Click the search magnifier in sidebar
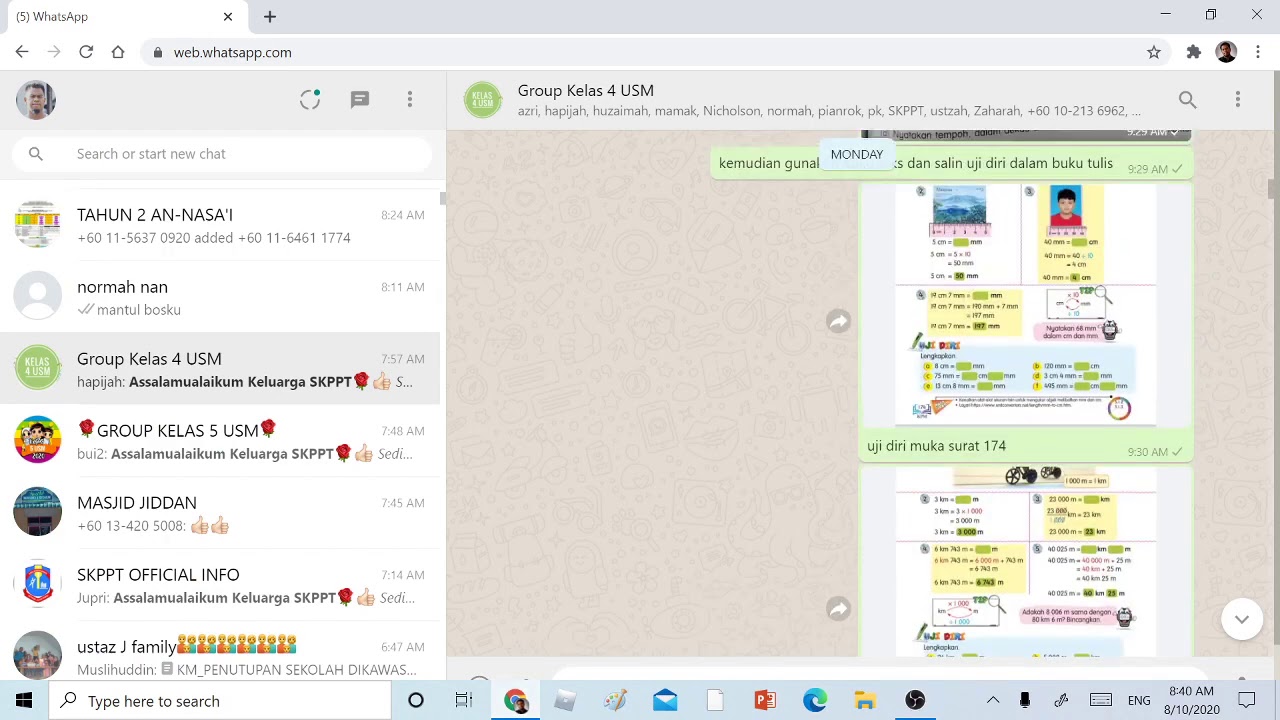Screen dimensions: 1280x720 pos(36,154)
